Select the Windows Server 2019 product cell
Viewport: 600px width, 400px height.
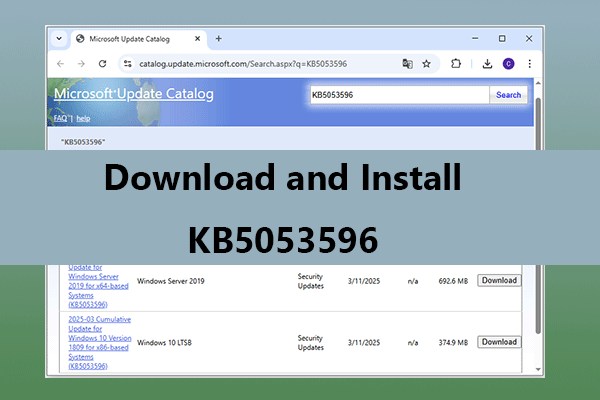tap(171, 281)
